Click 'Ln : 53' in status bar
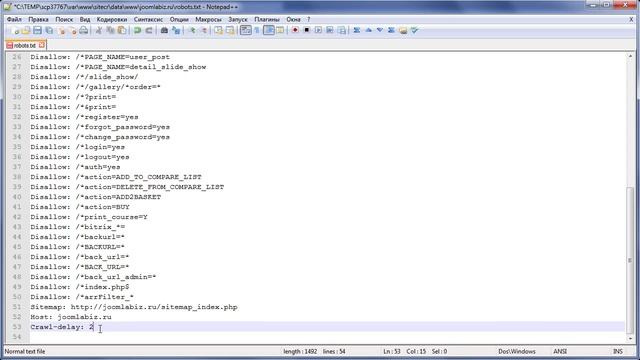This screenshot has height=360, width=640. (x=392, y=351)
